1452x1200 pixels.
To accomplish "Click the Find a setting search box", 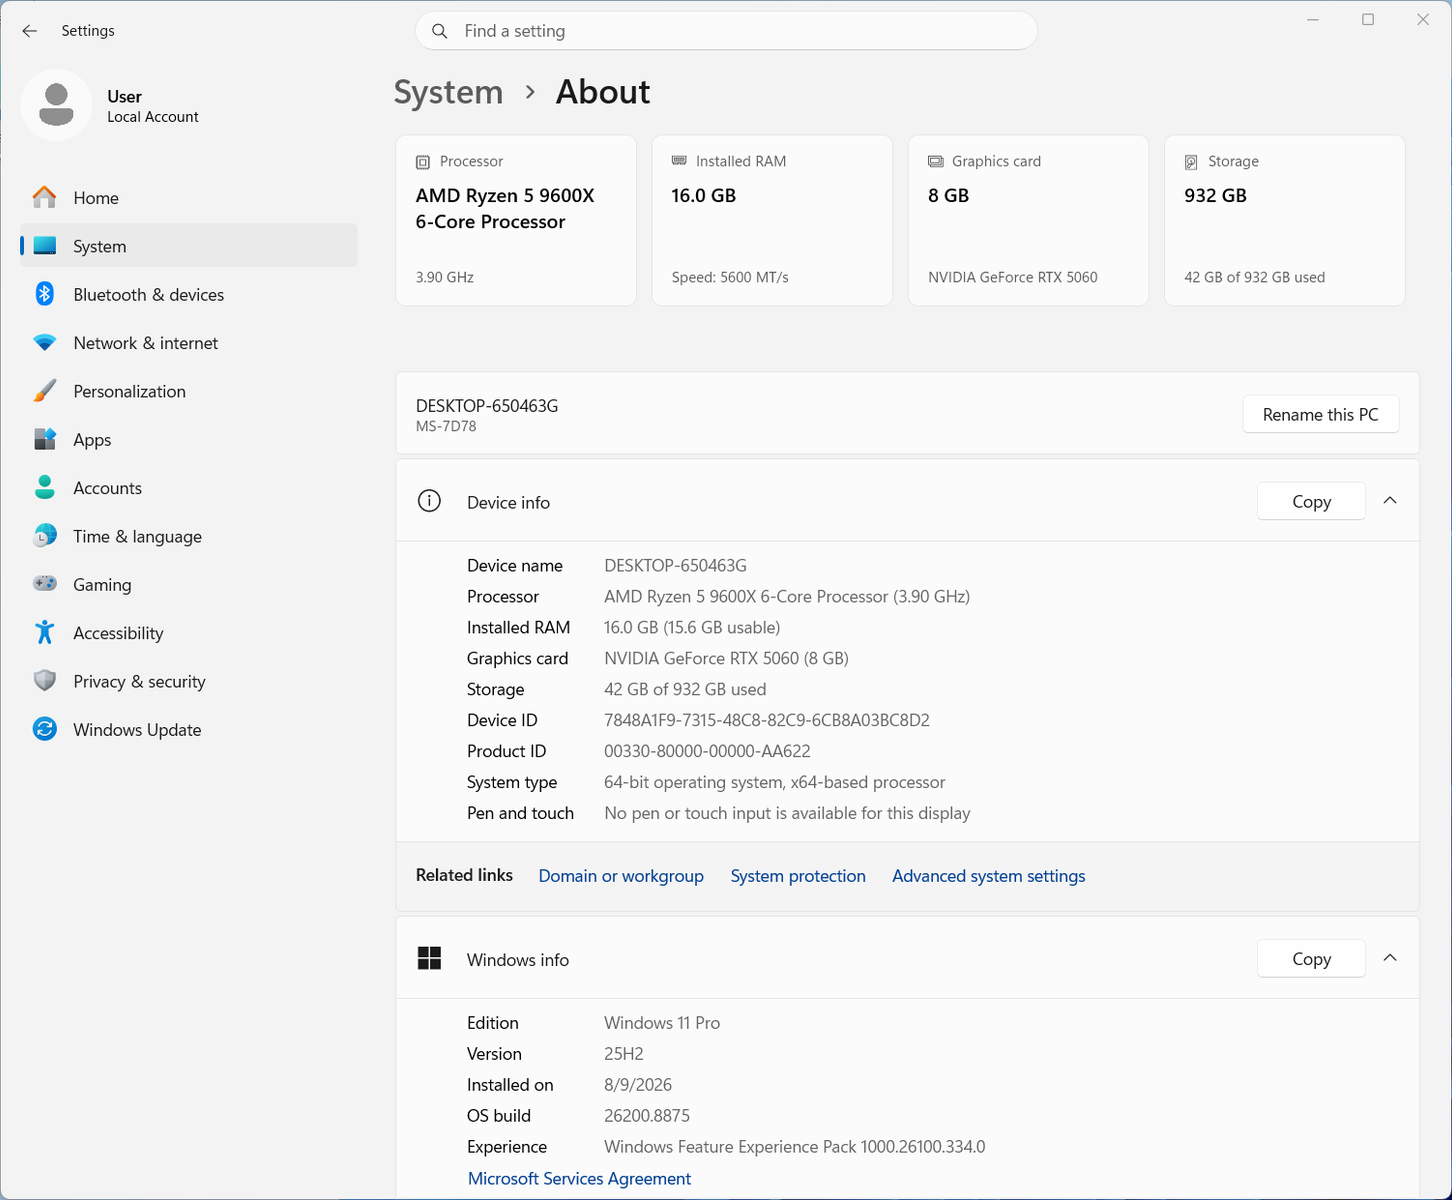I will 726,31.
